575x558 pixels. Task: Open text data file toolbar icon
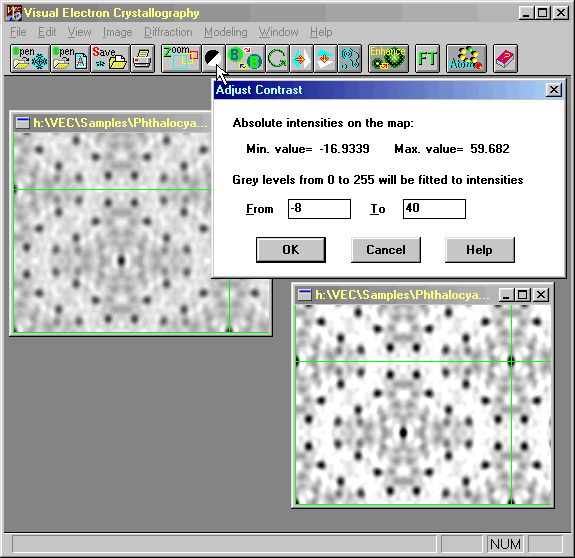click(x=70, y=59)
